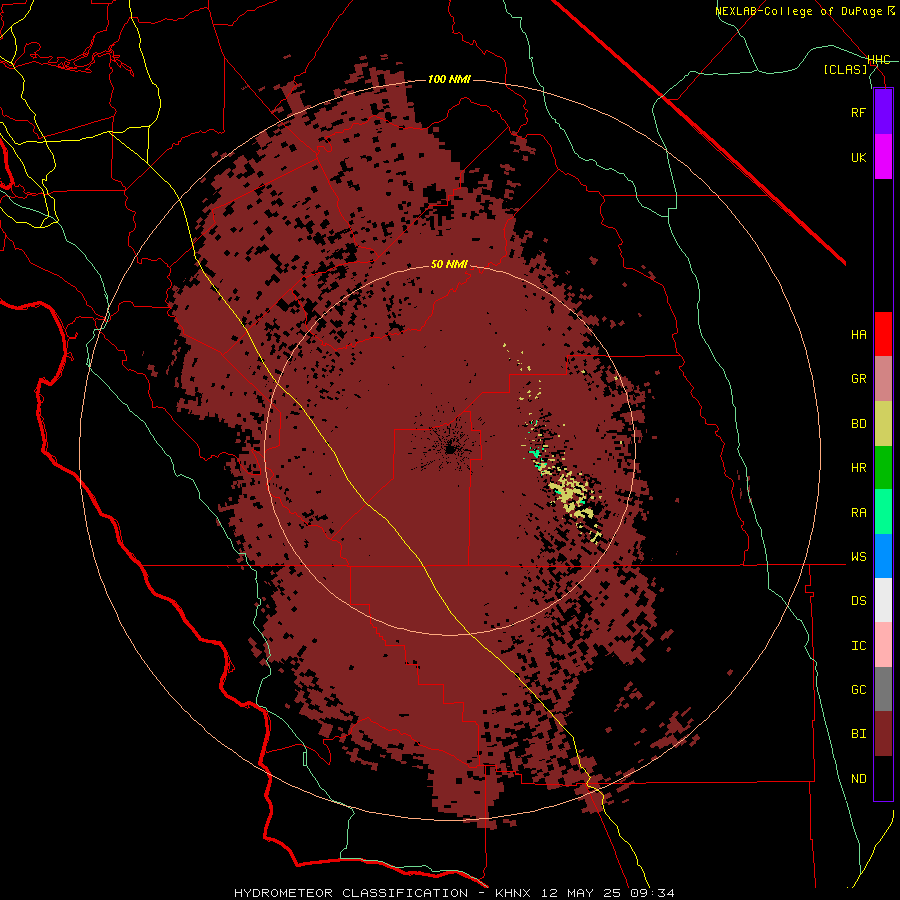Click the HYDROMETEOR CLASSIFICATION title text
This screenshot has width=900, height=900.
(351, 893)
